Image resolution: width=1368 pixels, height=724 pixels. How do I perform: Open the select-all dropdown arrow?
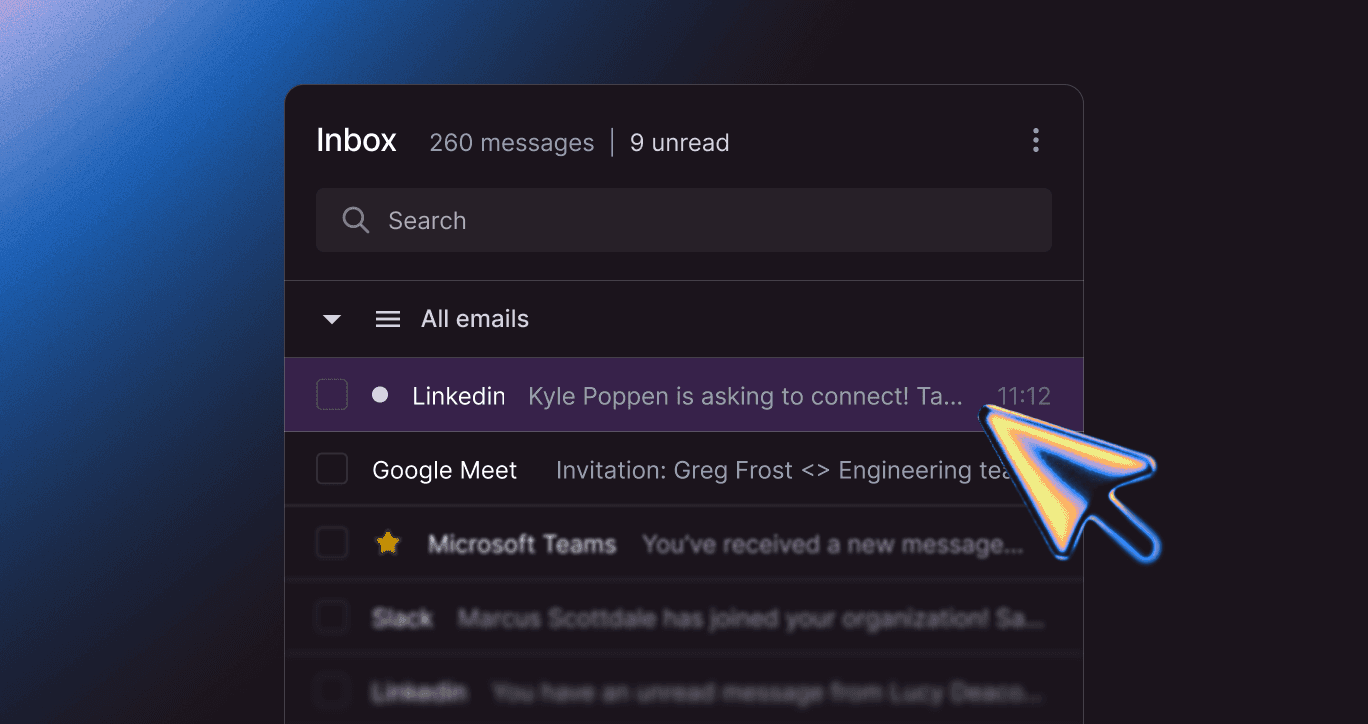pyautogui.click(x=331, y=318)
